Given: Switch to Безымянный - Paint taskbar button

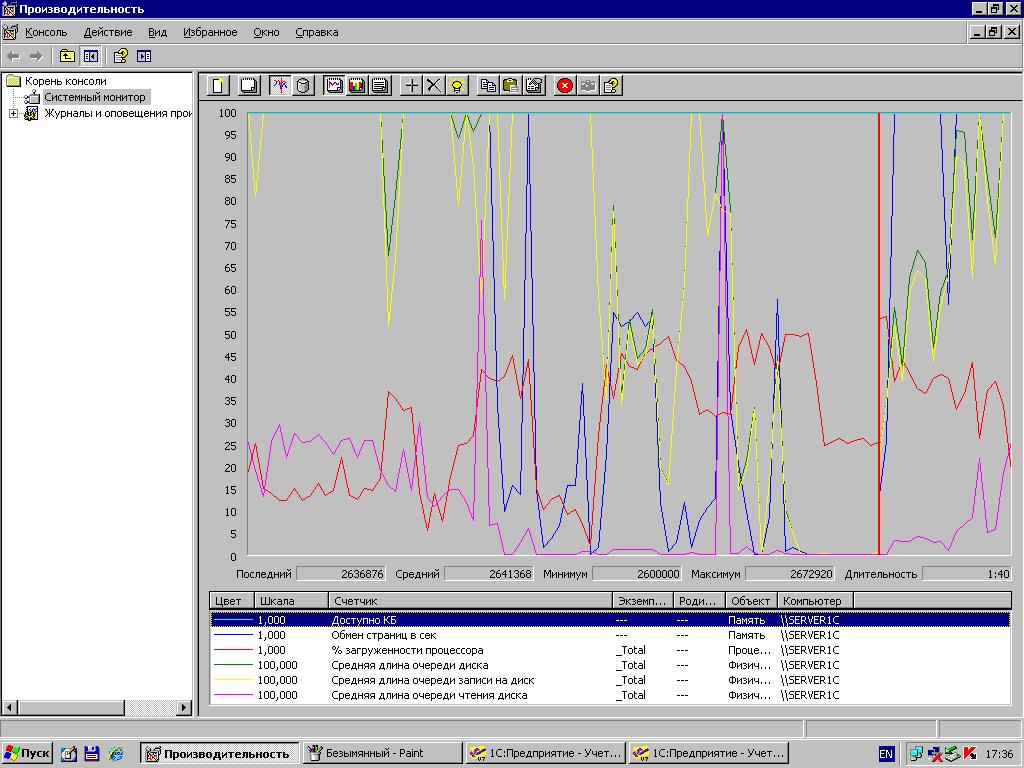Looking at the screenshot, I should tap(381, 753).
